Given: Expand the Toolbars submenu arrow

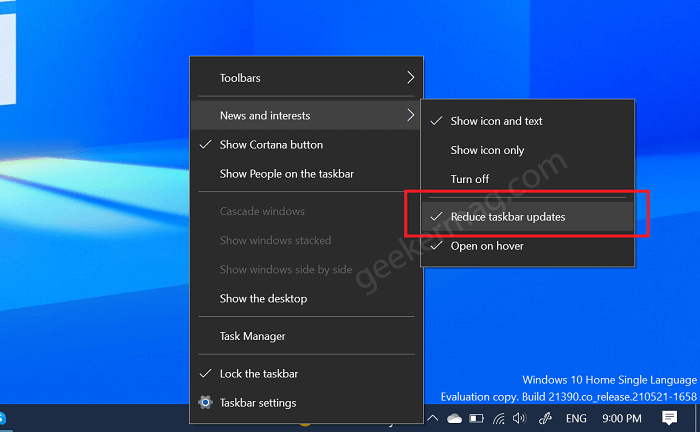Looking at the screenshot, I should 410,78.
